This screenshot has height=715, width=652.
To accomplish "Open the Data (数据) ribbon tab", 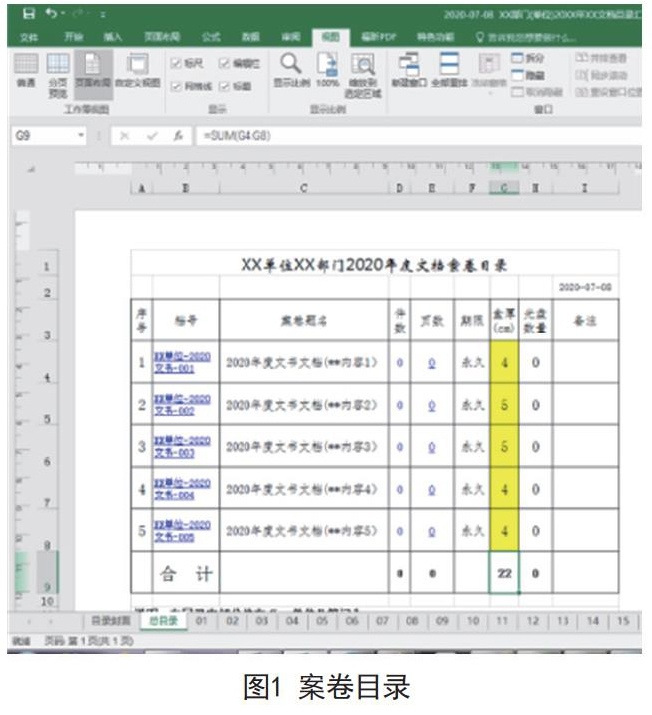I will (x=250, y=37).
